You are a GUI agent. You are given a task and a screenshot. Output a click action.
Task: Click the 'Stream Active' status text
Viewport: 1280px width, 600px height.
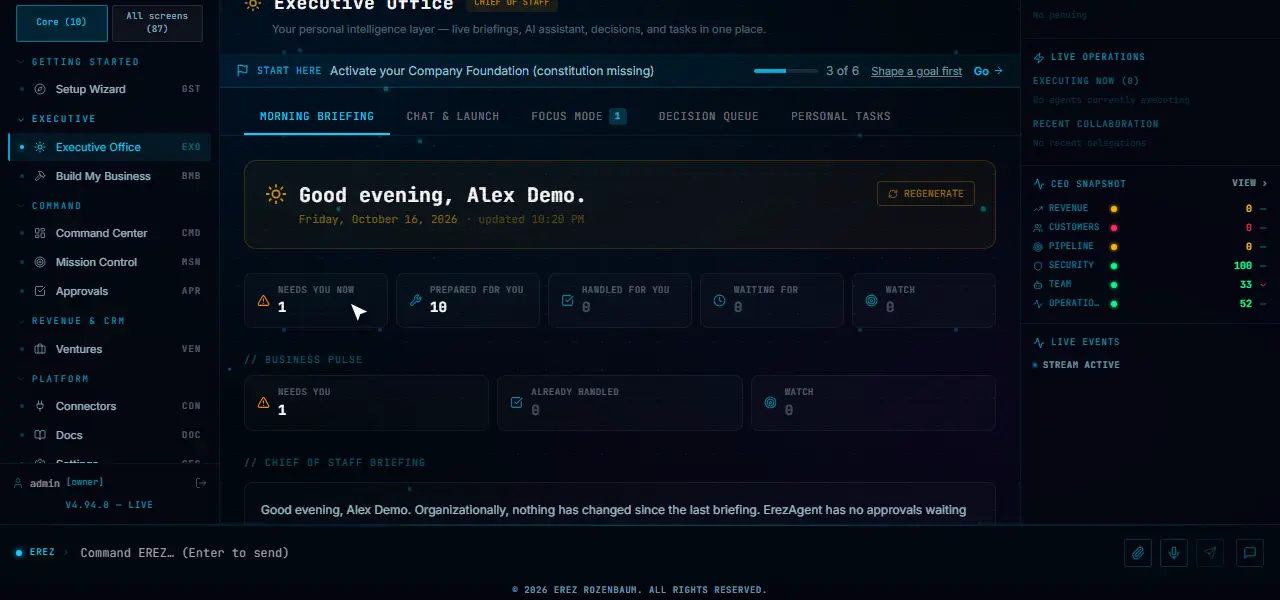[1081, 365]
